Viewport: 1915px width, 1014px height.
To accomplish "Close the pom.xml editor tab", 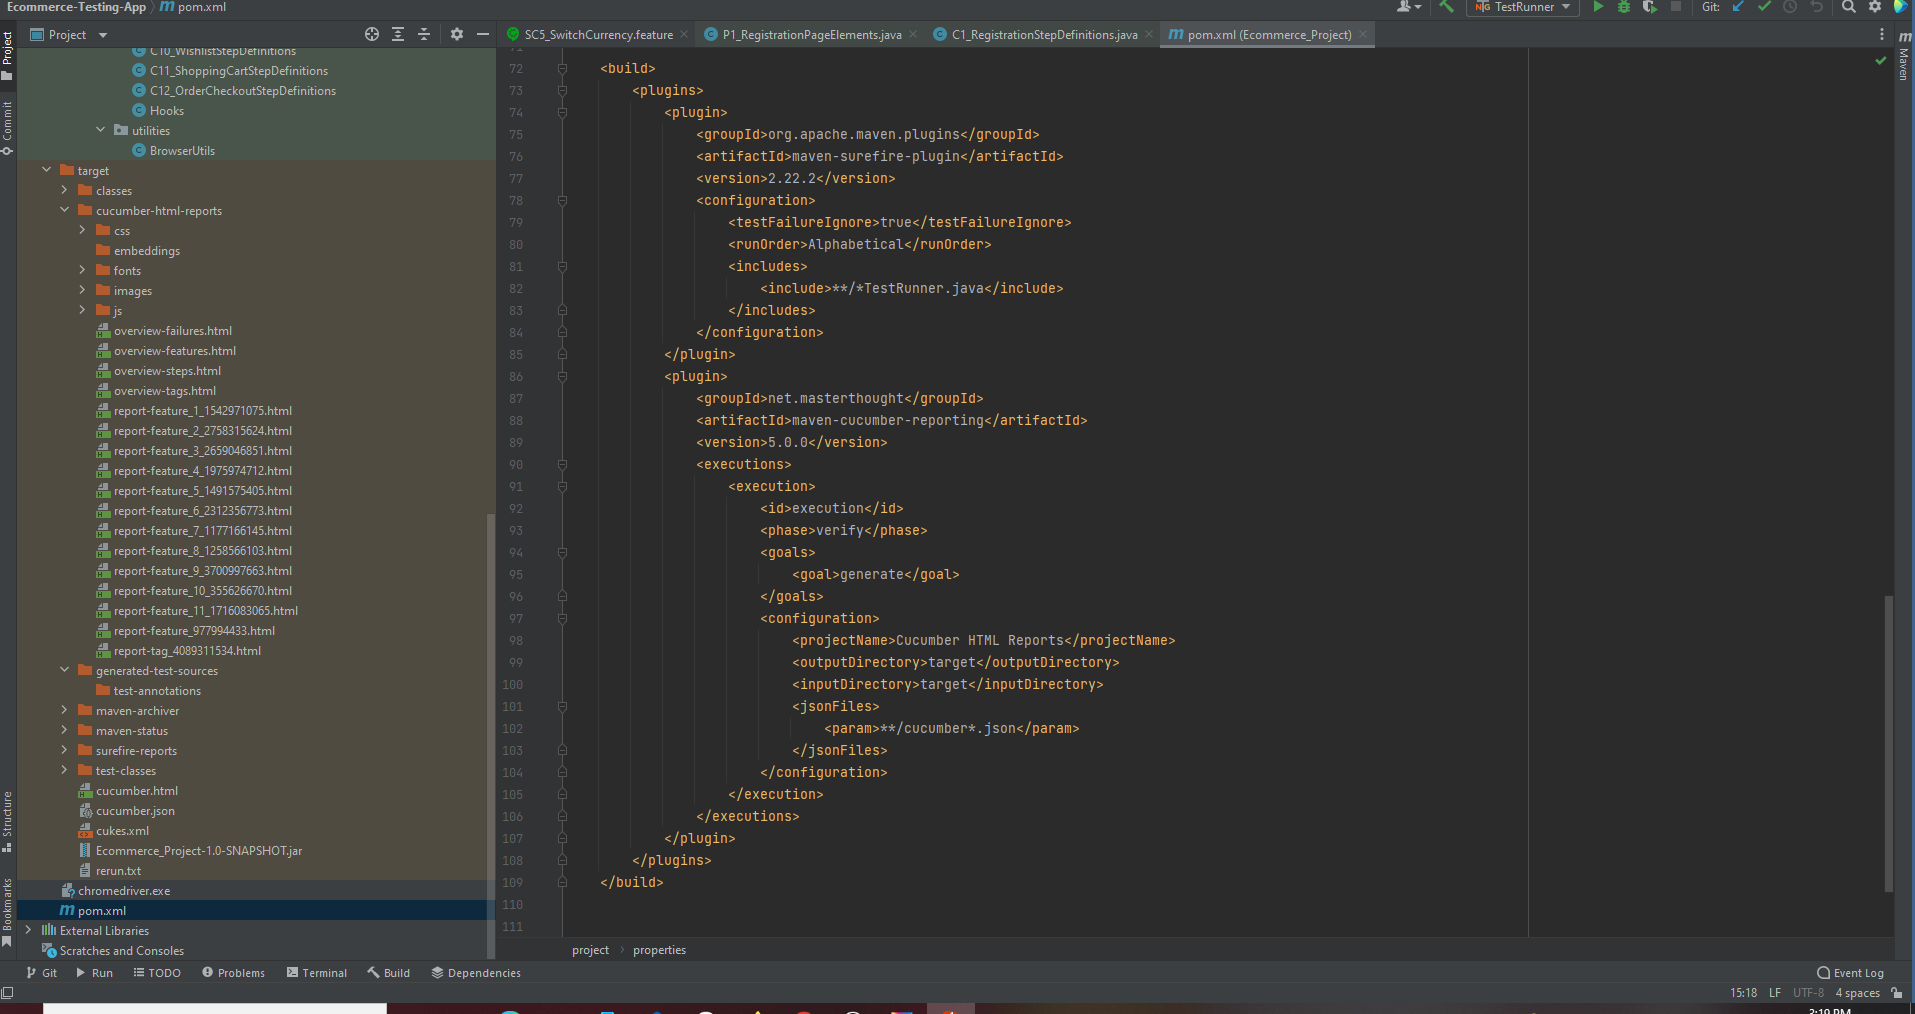I will (x=1363, y=35).
